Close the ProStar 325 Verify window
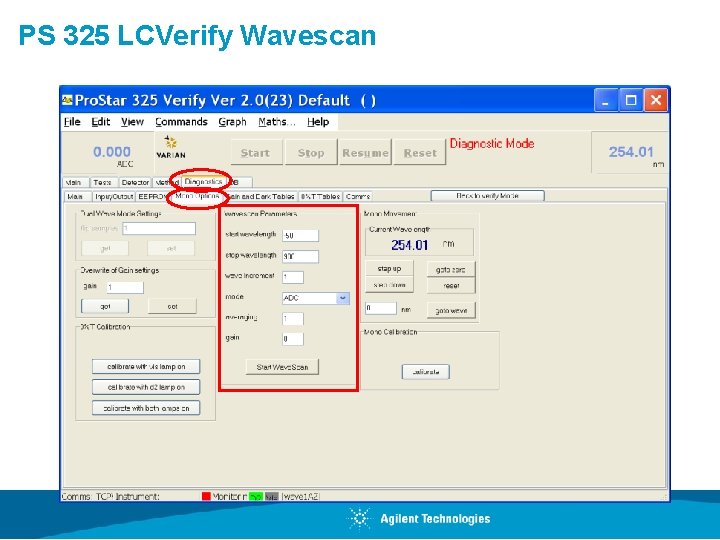 tap(656, 100)
